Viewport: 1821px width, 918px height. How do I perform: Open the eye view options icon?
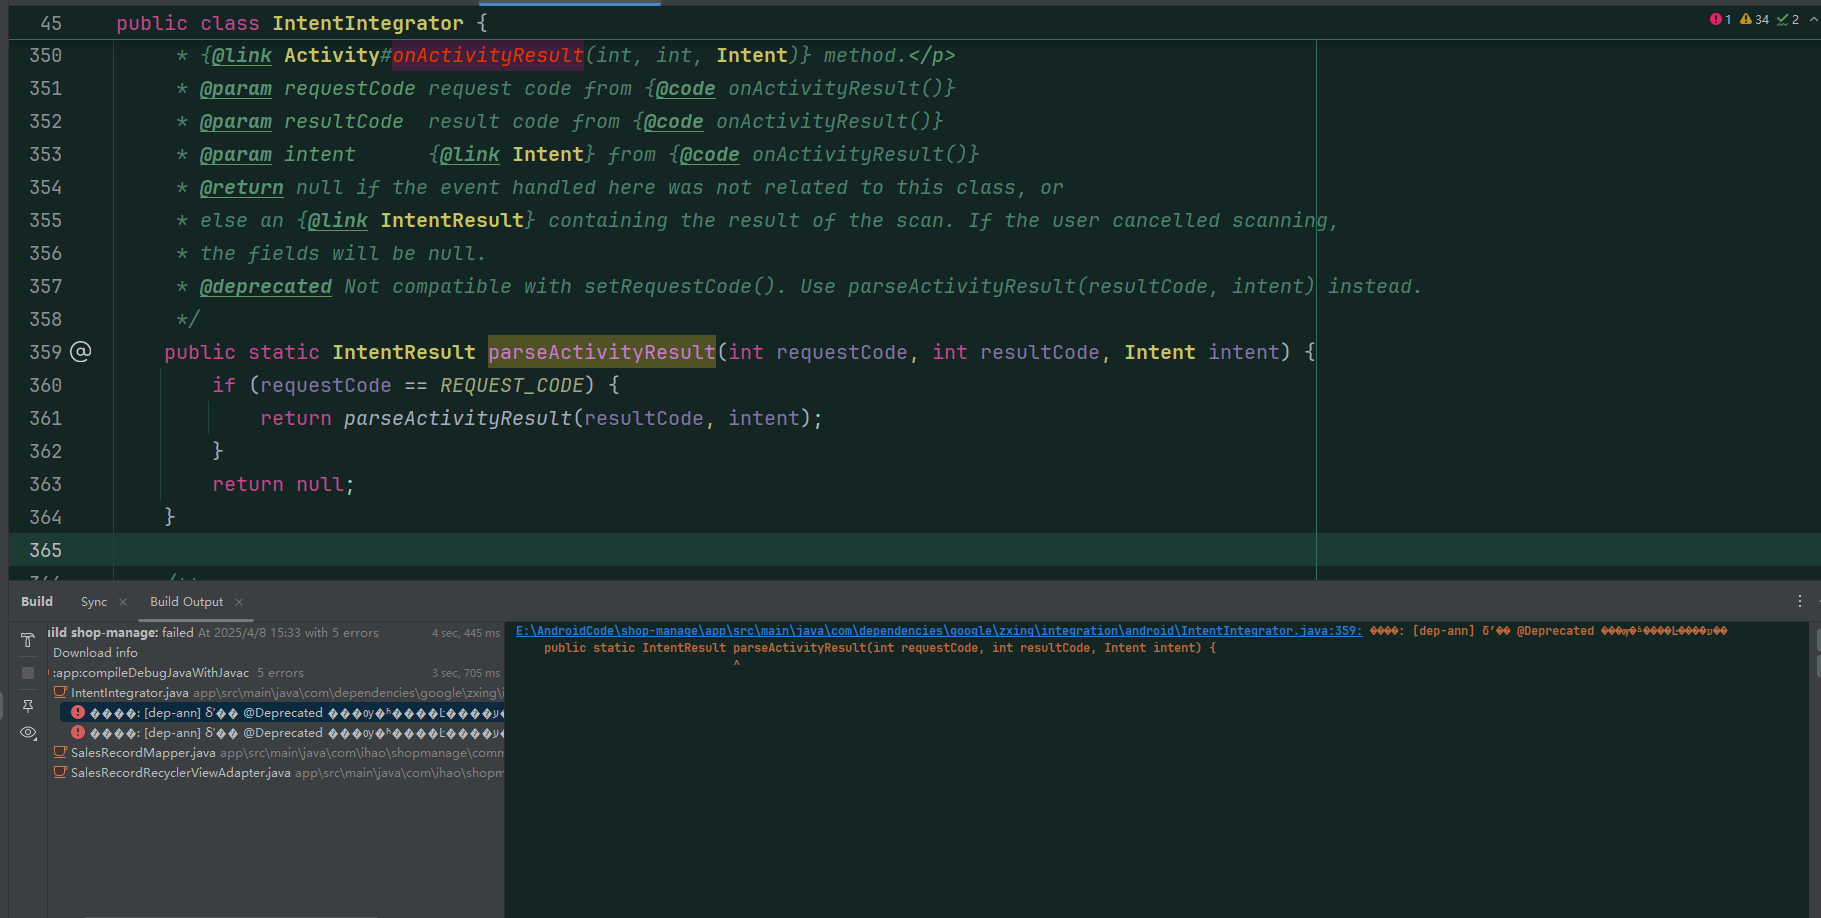click(x=28, y=733)
